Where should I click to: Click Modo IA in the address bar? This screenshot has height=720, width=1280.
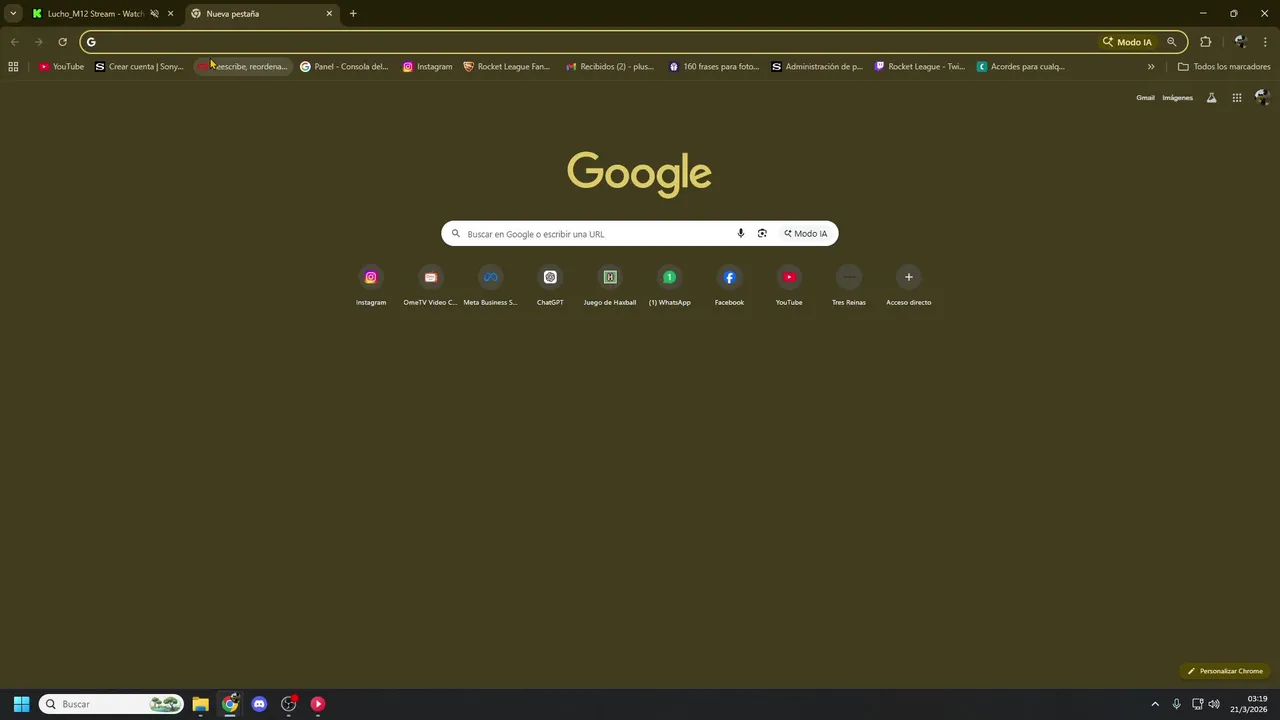click(x=1127, y=42)
